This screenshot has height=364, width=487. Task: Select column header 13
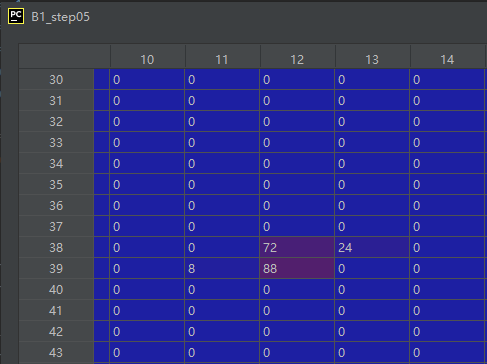pos(372,60)
